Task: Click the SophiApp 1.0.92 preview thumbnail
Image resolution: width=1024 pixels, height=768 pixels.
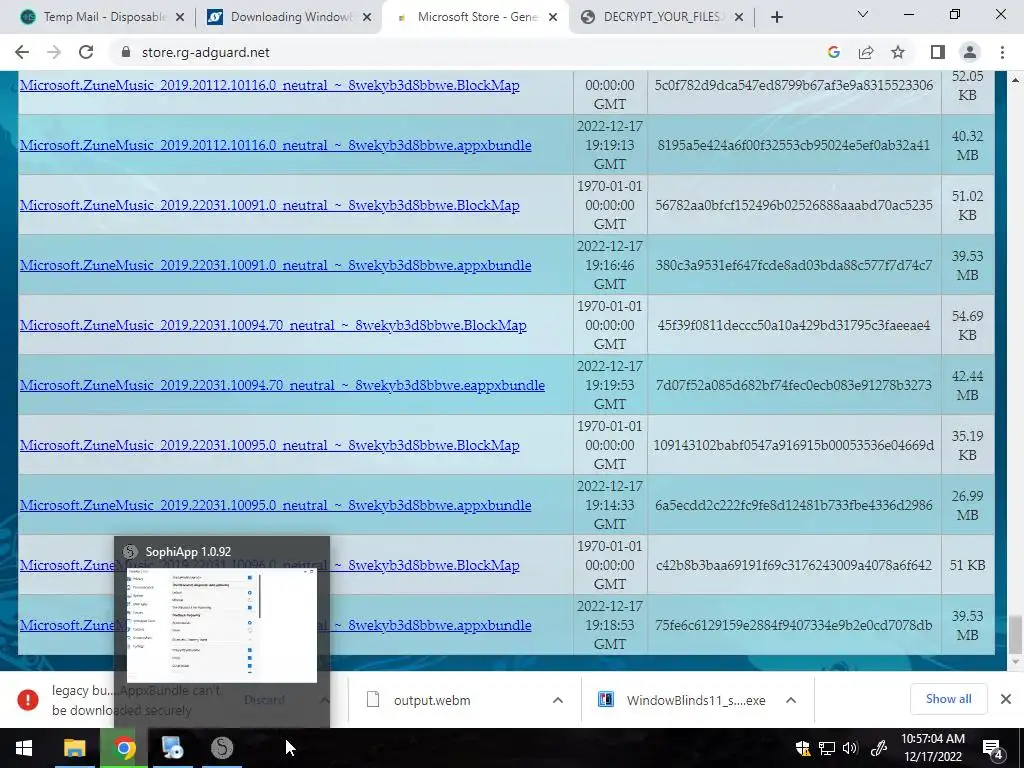Action: tap(221, 625)
